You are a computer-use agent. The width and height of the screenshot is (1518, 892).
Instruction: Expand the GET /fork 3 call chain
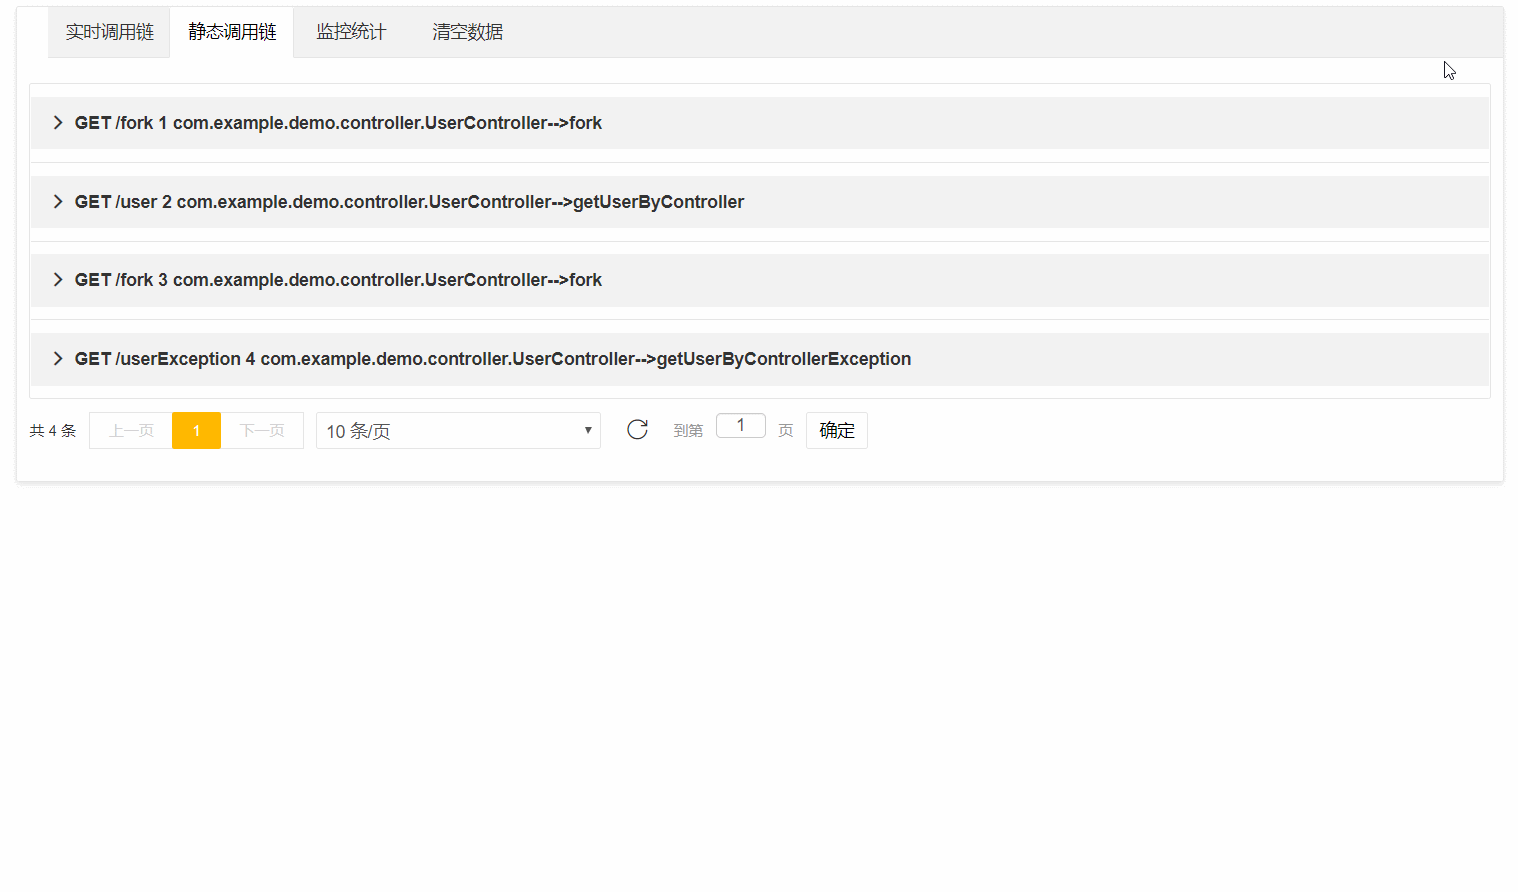338,279
